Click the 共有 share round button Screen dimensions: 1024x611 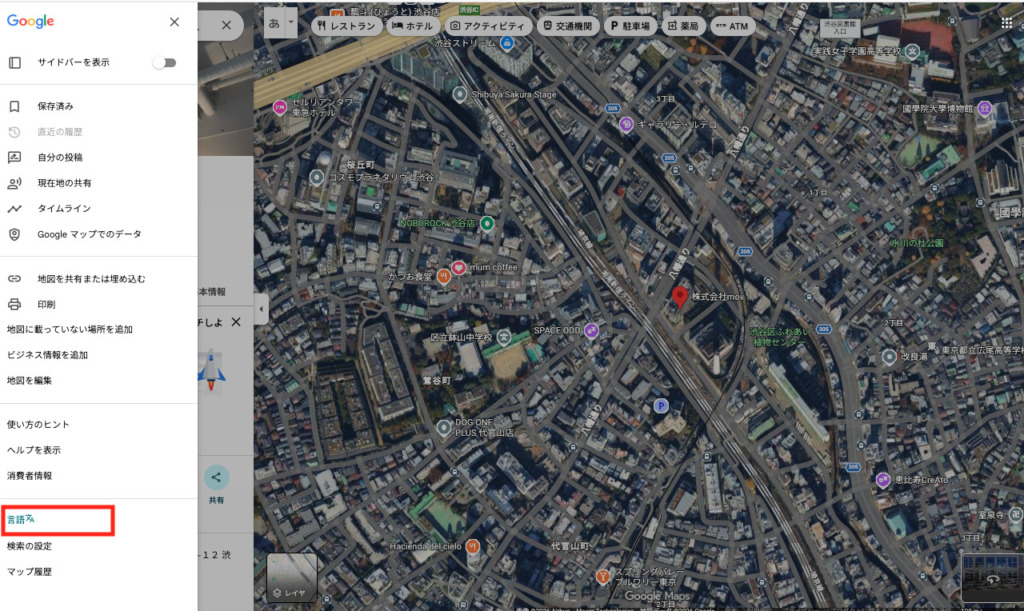tap(216, 478)
